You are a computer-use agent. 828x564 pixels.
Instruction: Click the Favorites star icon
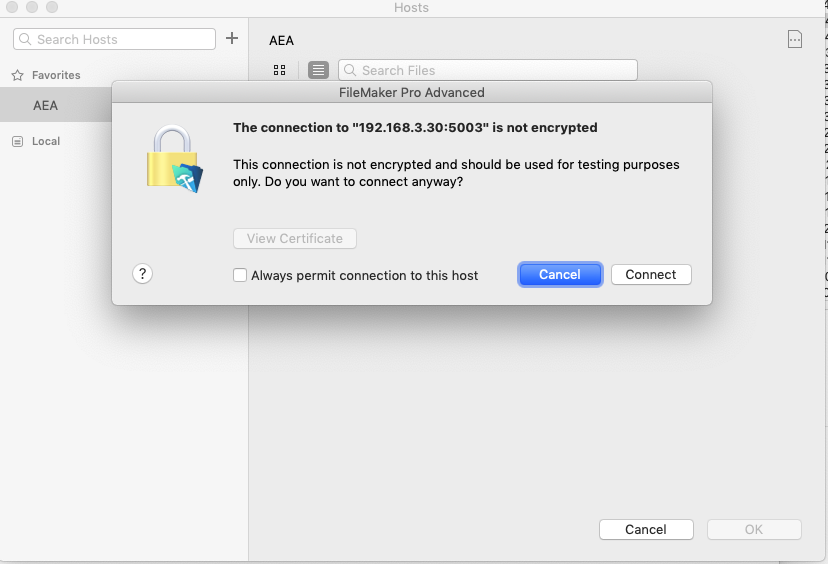17,75
